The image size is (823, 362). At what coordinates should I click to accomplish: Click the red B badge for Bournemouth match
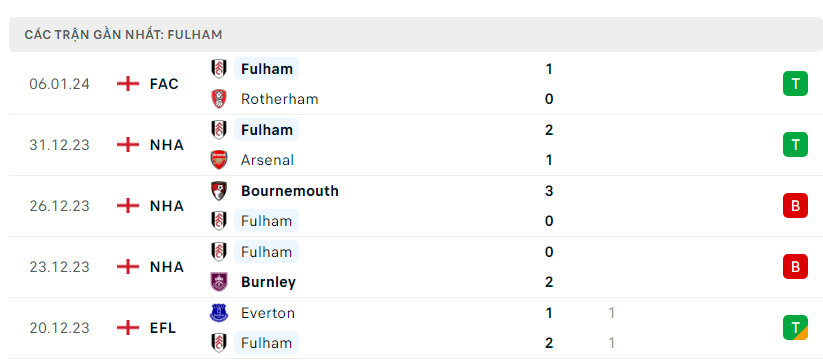tap(795, 206)
